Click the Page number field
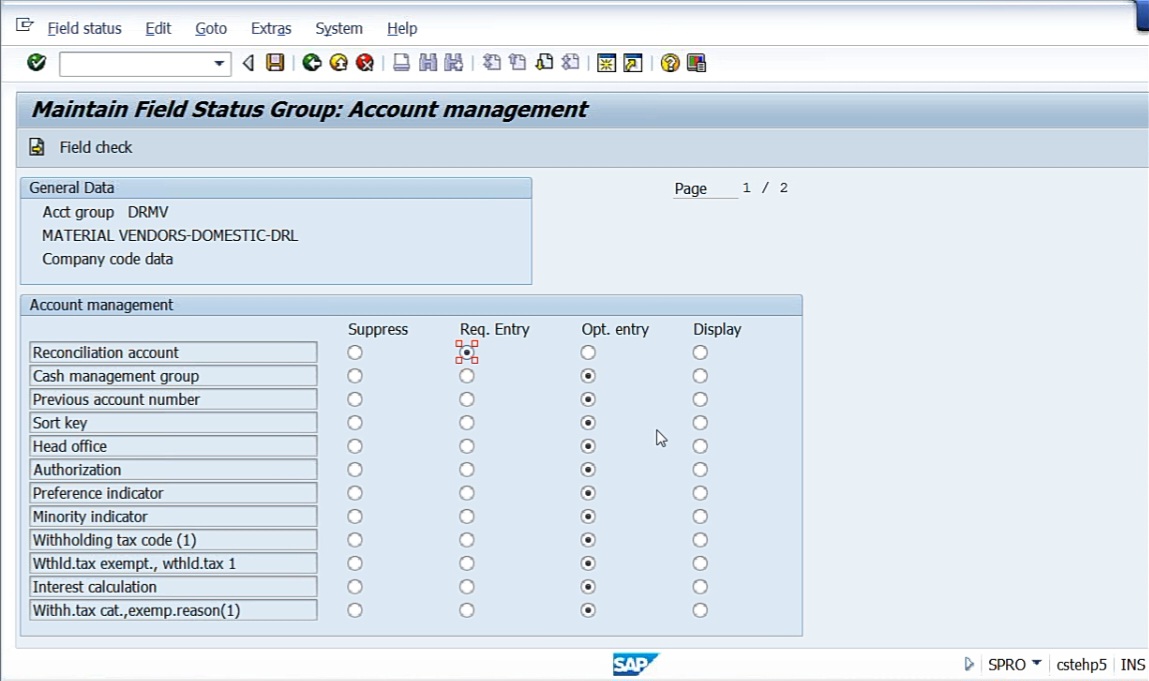The height and width of the screenshot is (681, 1149). (x=746, y=188)
